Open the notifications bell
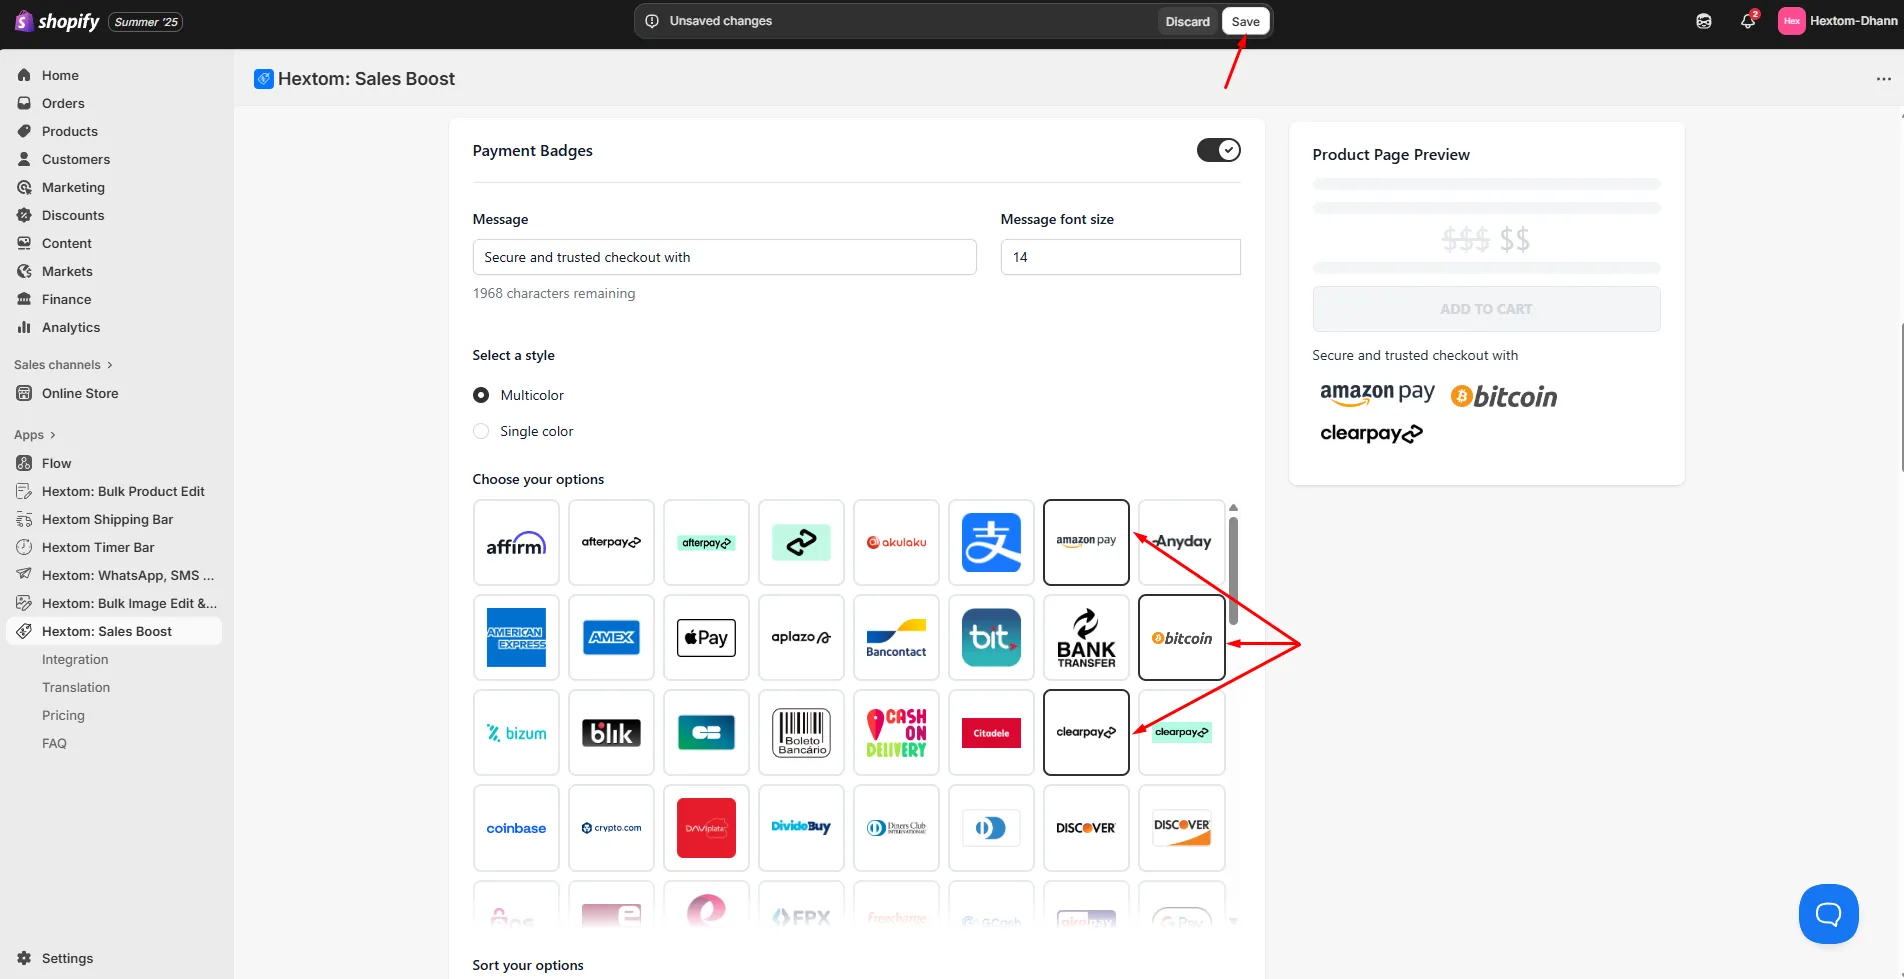The height and width of the screenshot is (979, 1904). [1748, 21]
